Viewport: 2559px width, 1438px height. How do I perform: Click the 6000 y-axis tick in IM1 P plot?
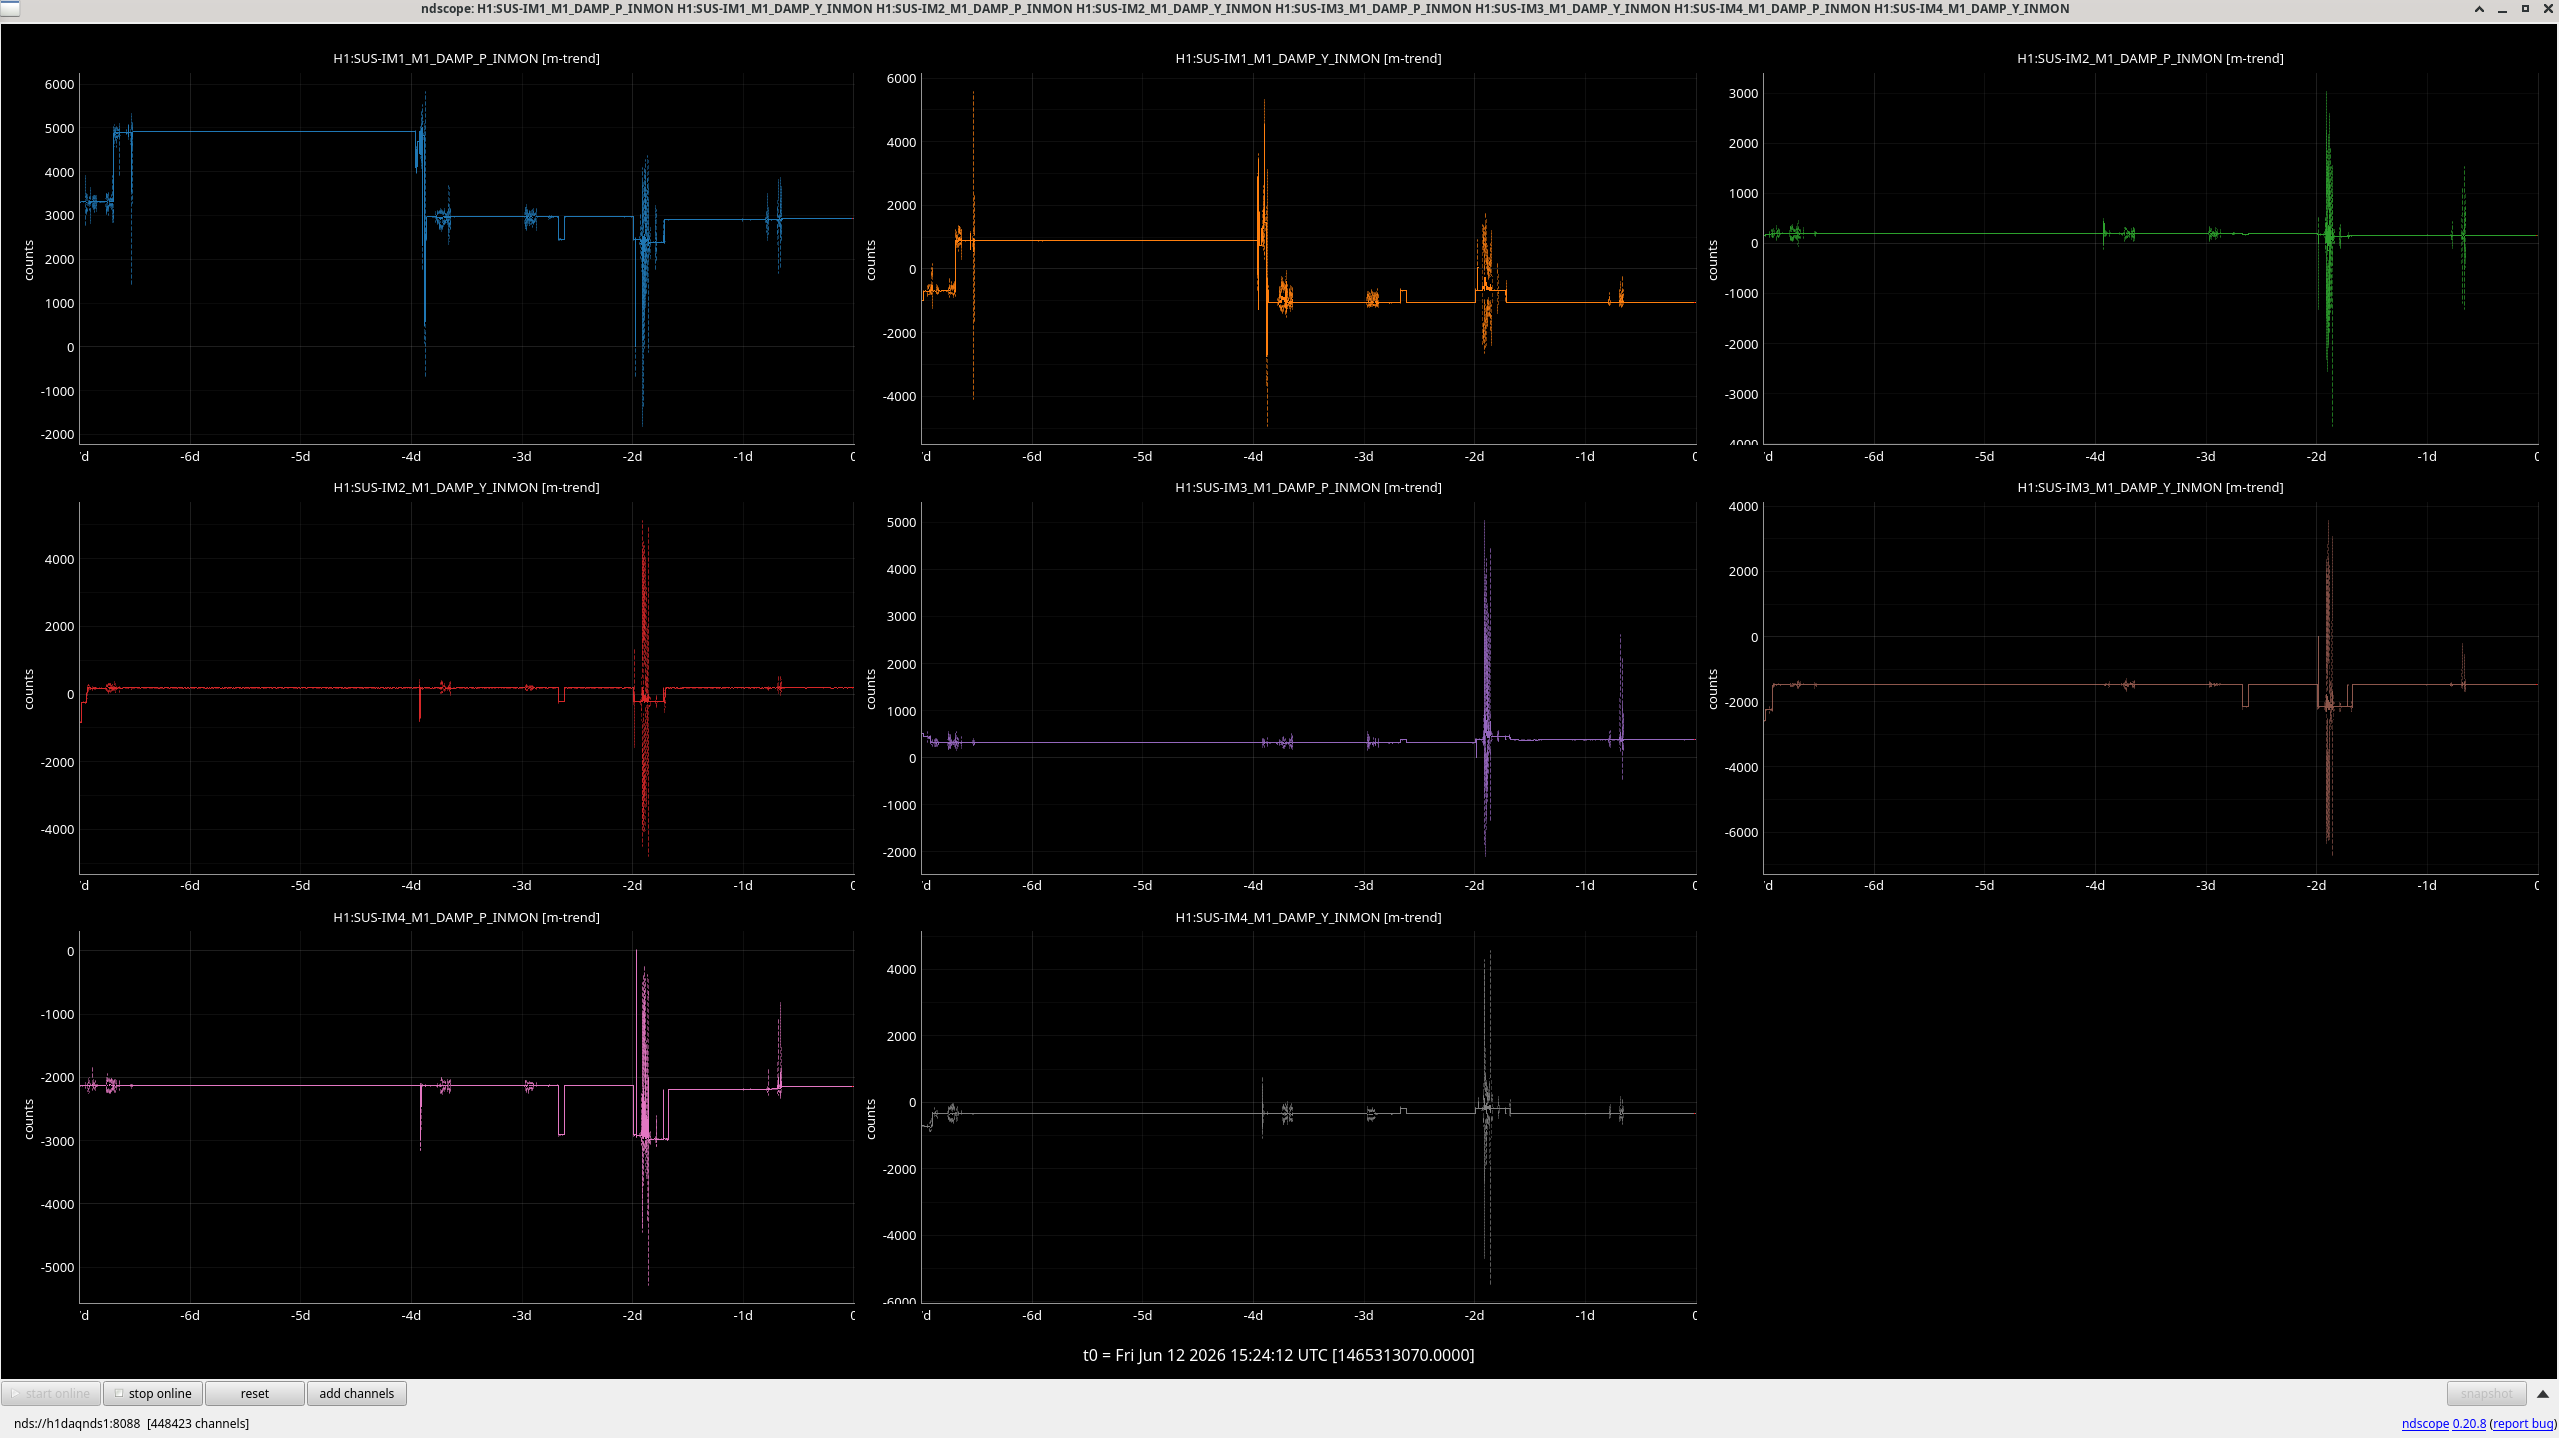(59, 85)
